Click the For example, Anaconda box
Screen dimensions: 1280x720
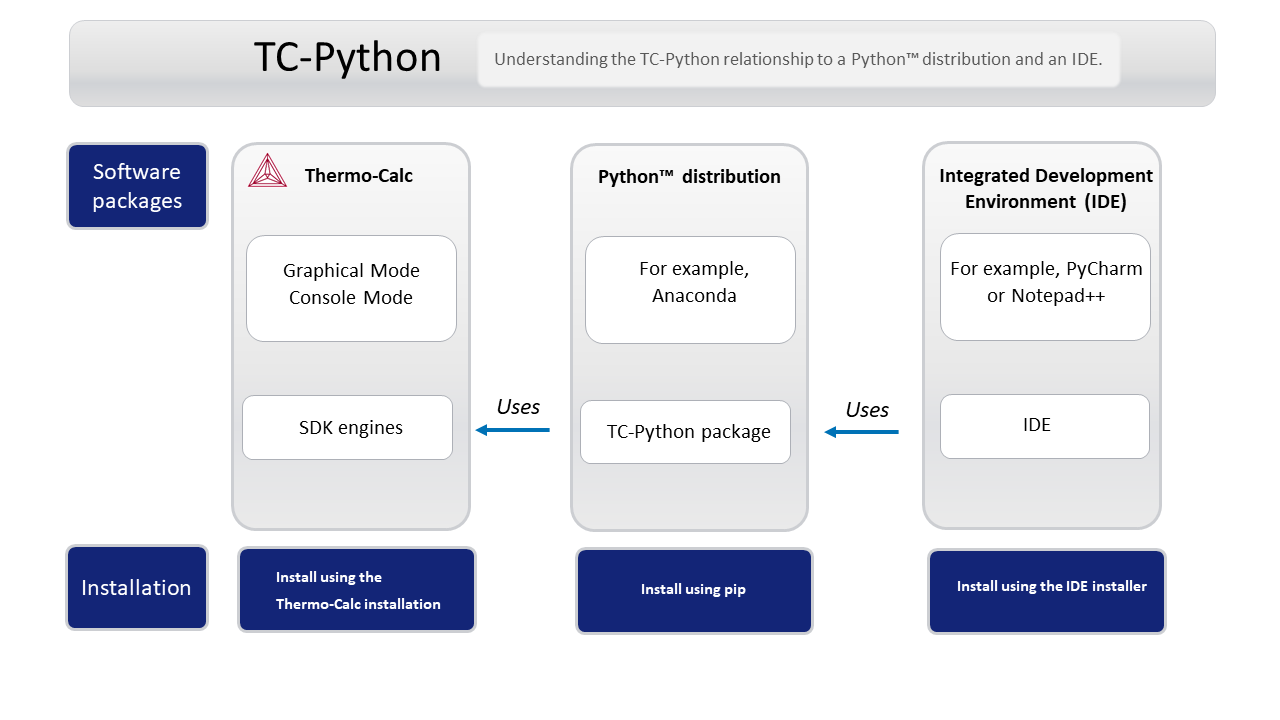(x=690, y=290)
